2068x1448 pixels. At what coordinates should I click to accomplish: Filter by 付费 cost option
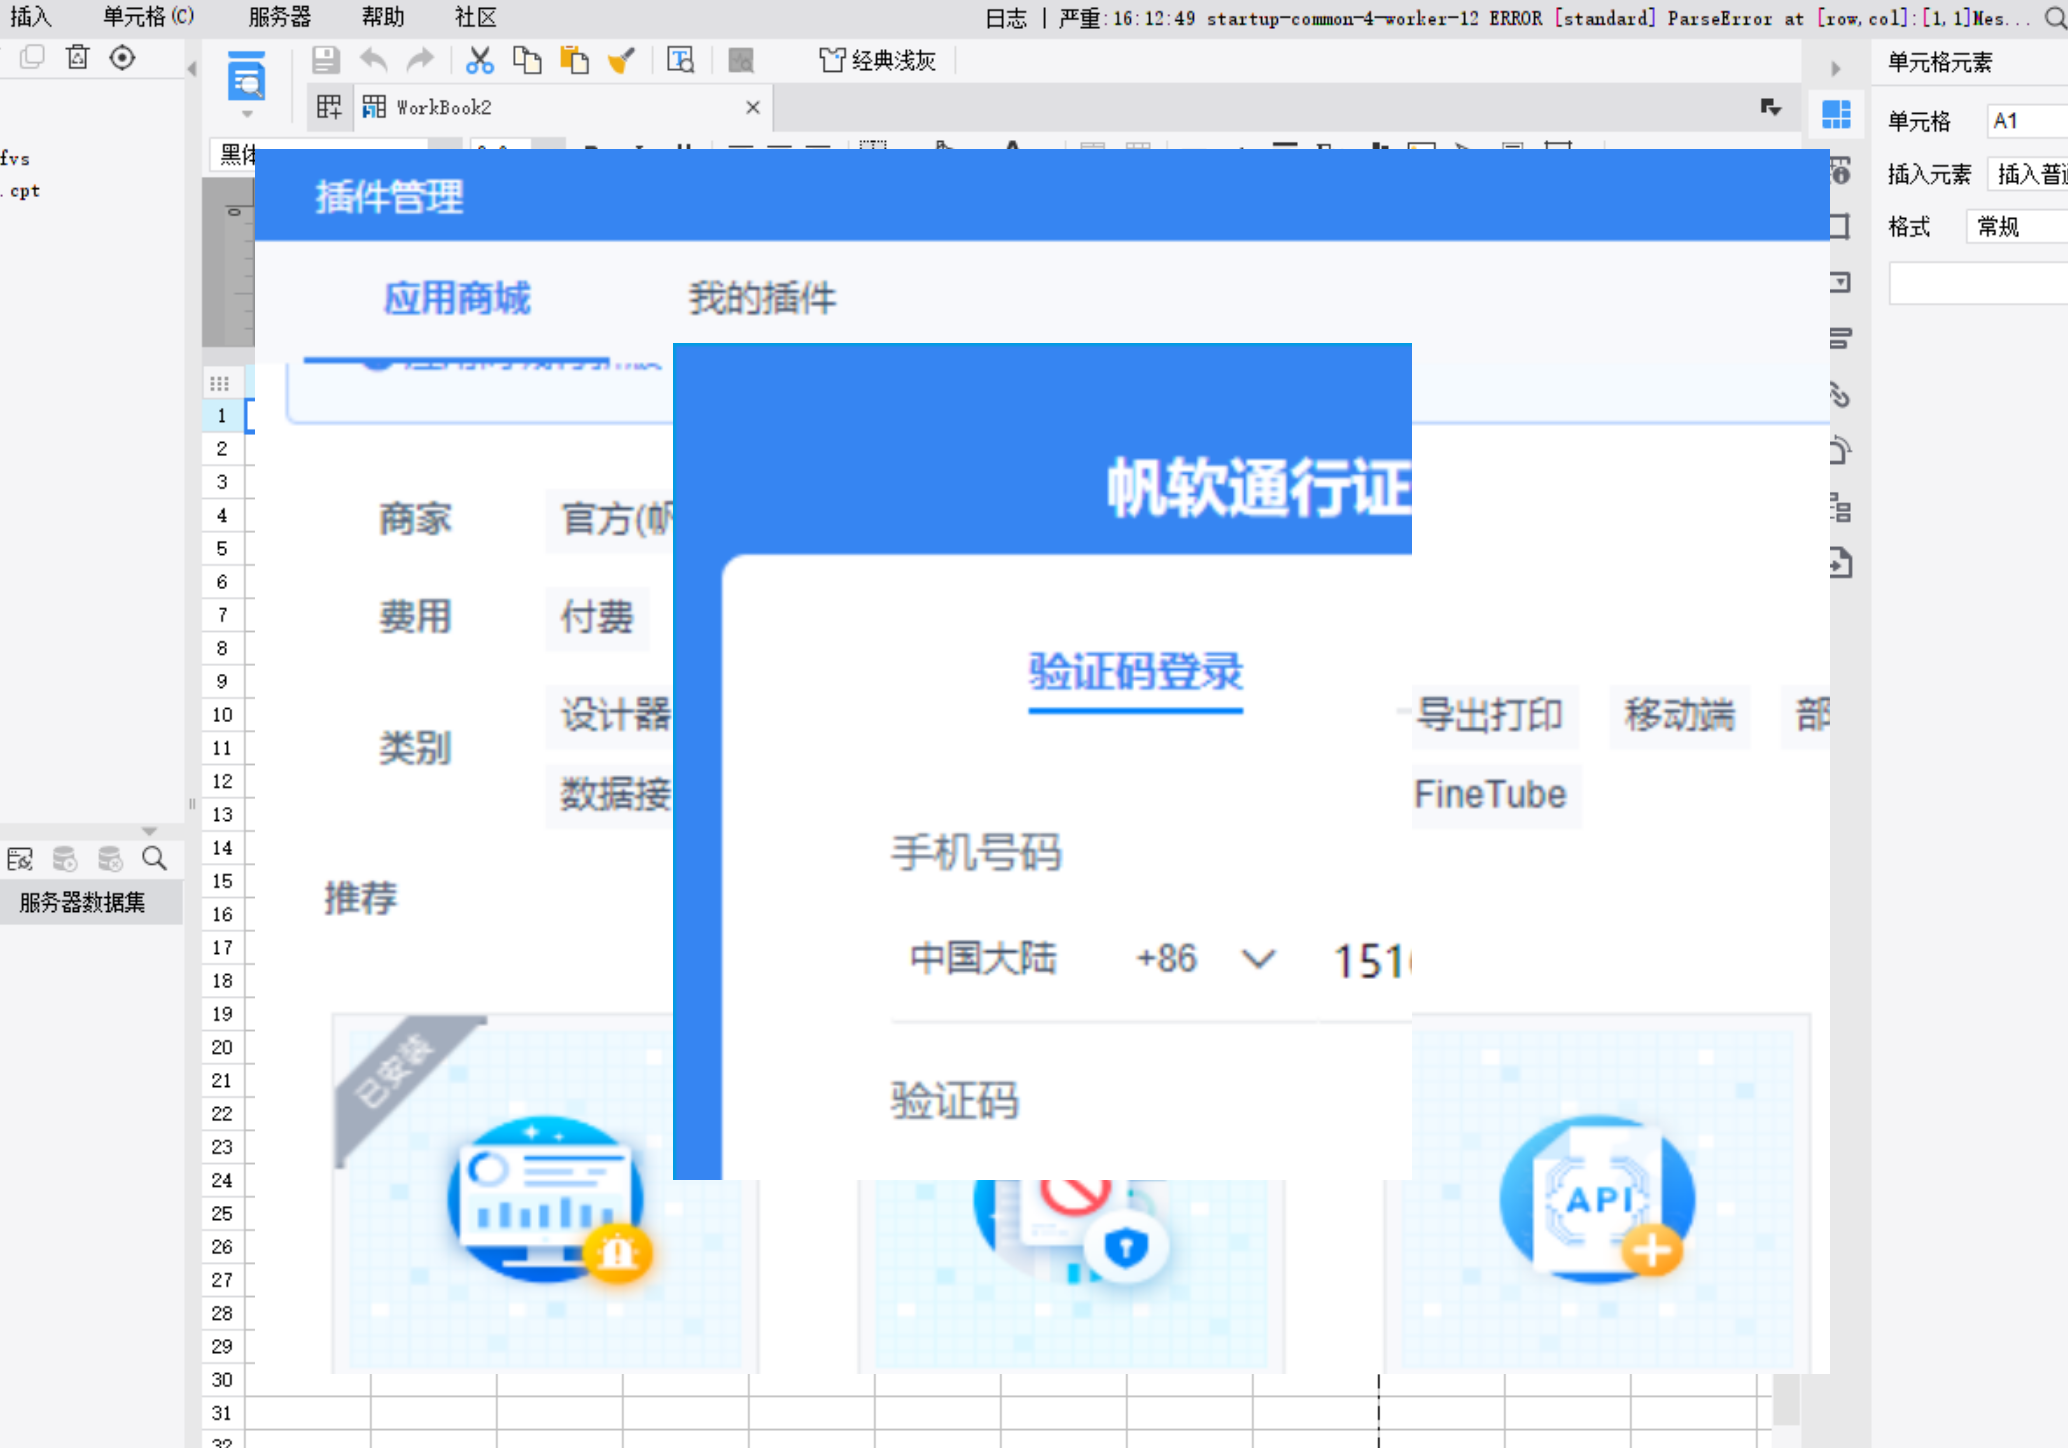click(x=597, y=617)
